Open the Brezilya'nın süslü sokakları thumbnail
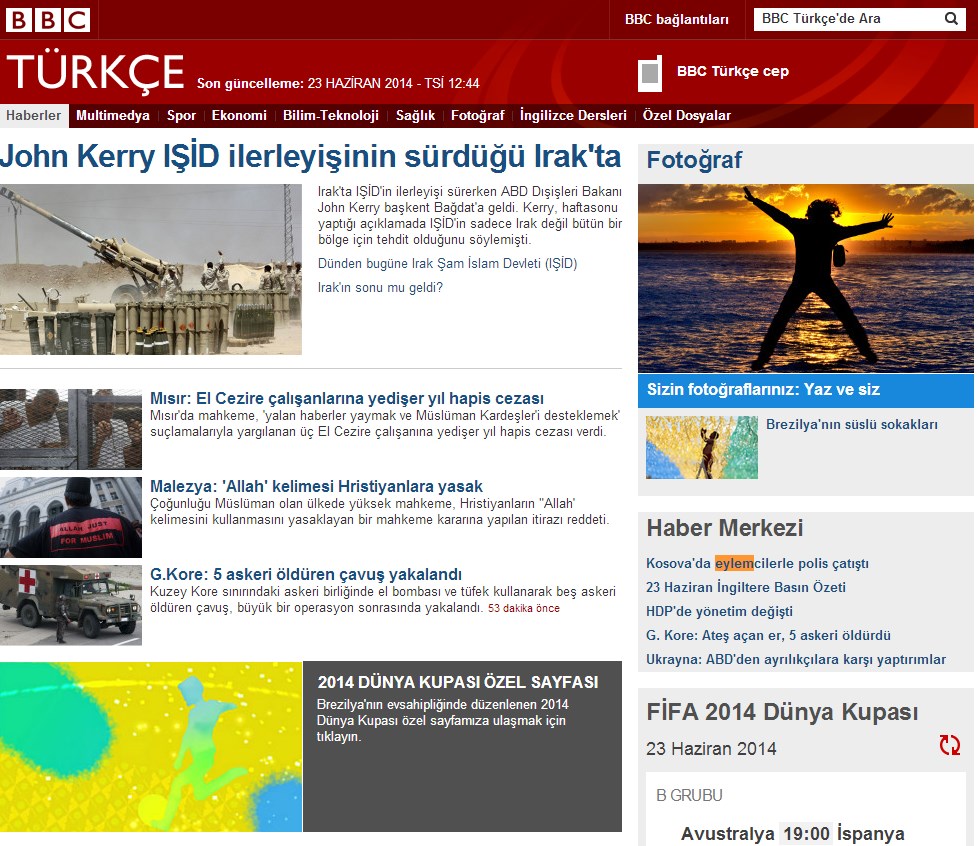 click(700, 447)
